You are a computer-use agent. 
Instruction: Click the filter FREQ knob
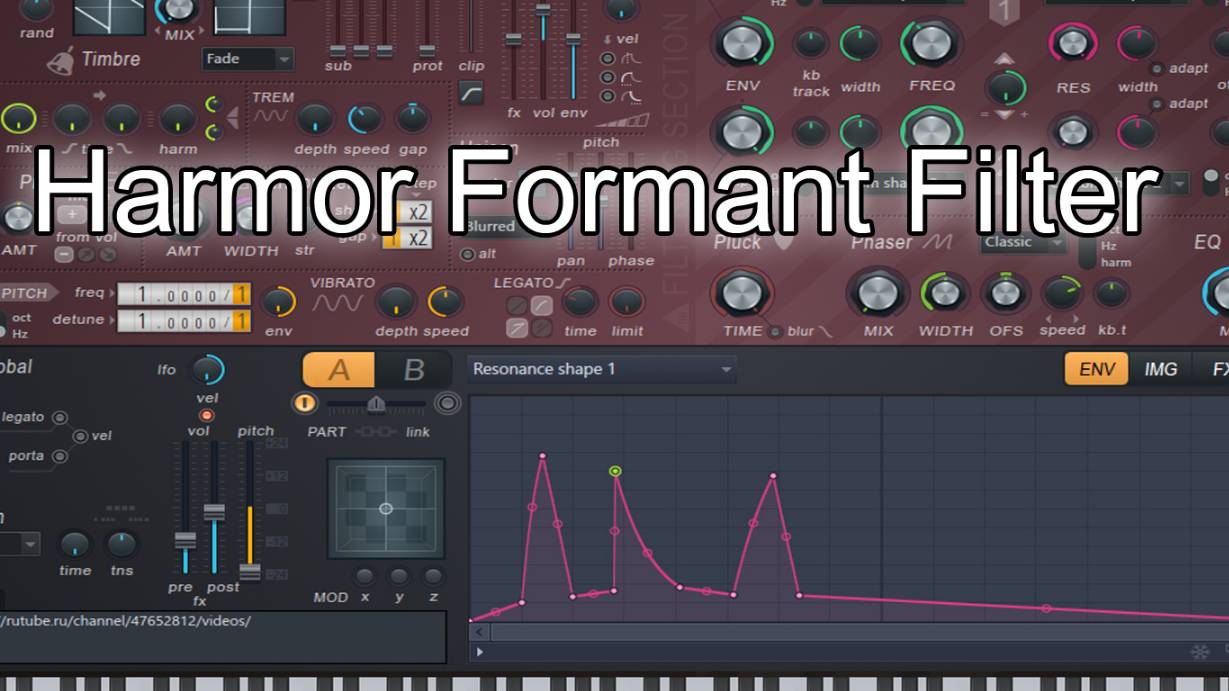(x=931, y=43)
